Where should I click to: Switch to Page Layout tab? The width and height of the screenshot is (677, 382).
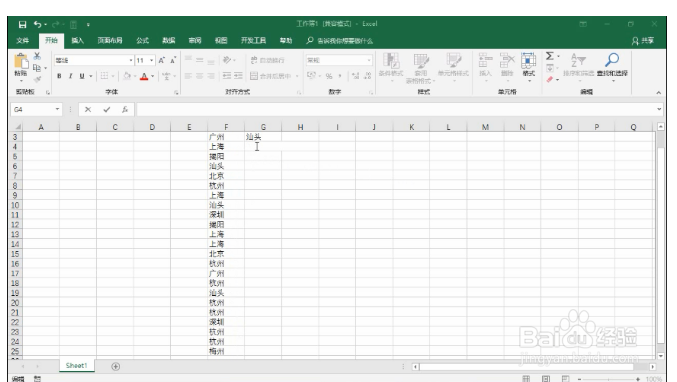click(110, 41)
